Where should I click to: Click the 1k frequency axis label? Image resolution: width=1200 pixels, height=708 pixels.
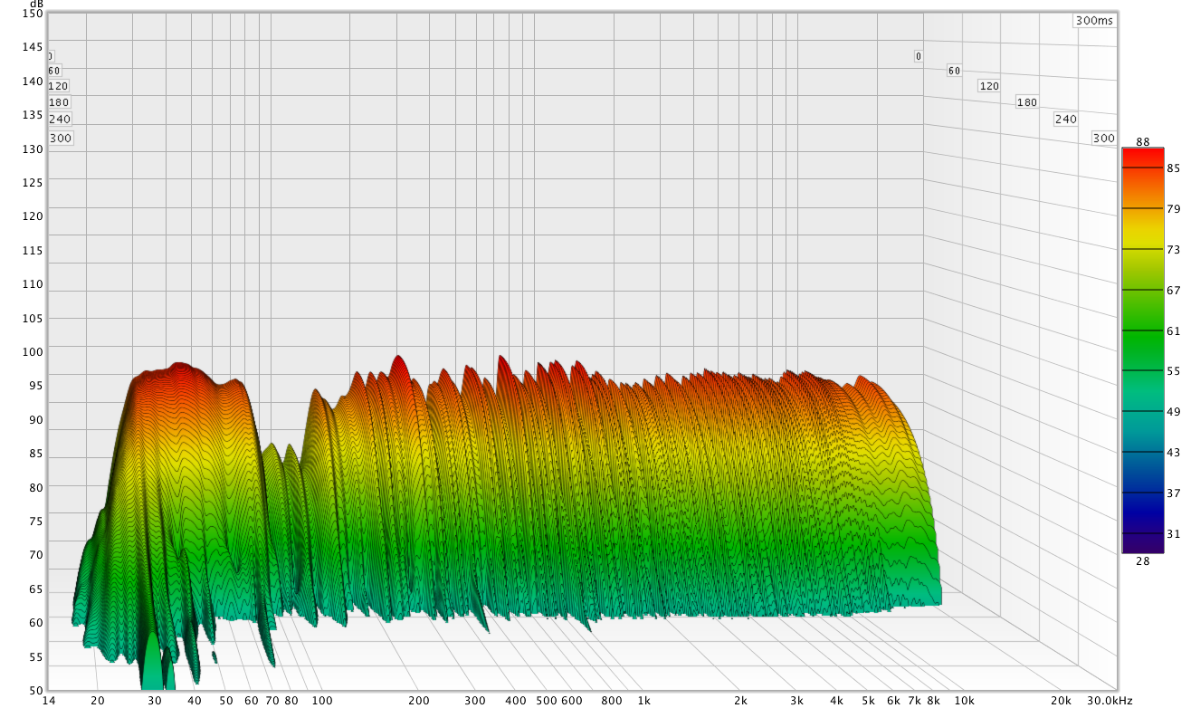pos(644,701)
